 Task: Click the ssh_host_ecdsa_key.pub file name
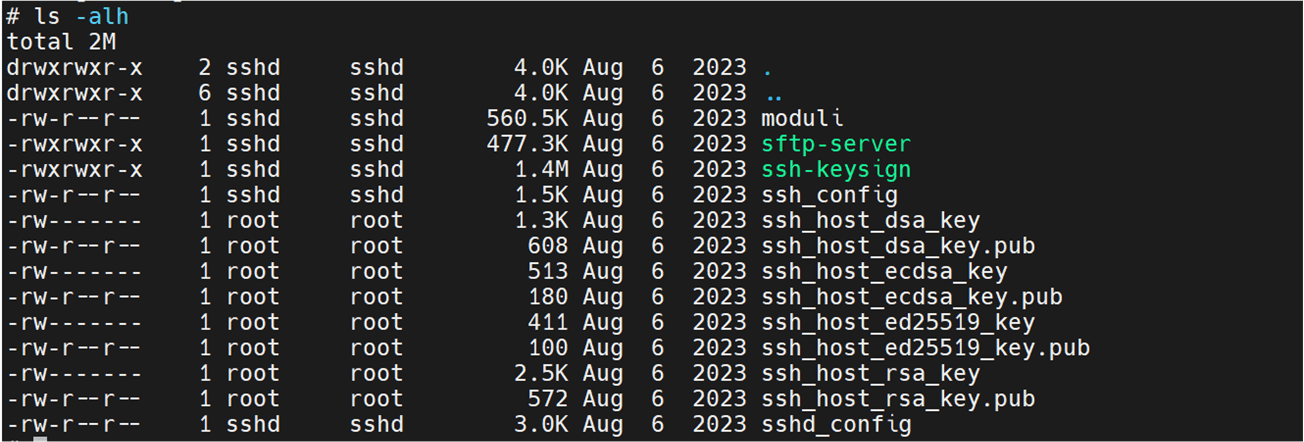click(x=911, y=297)
